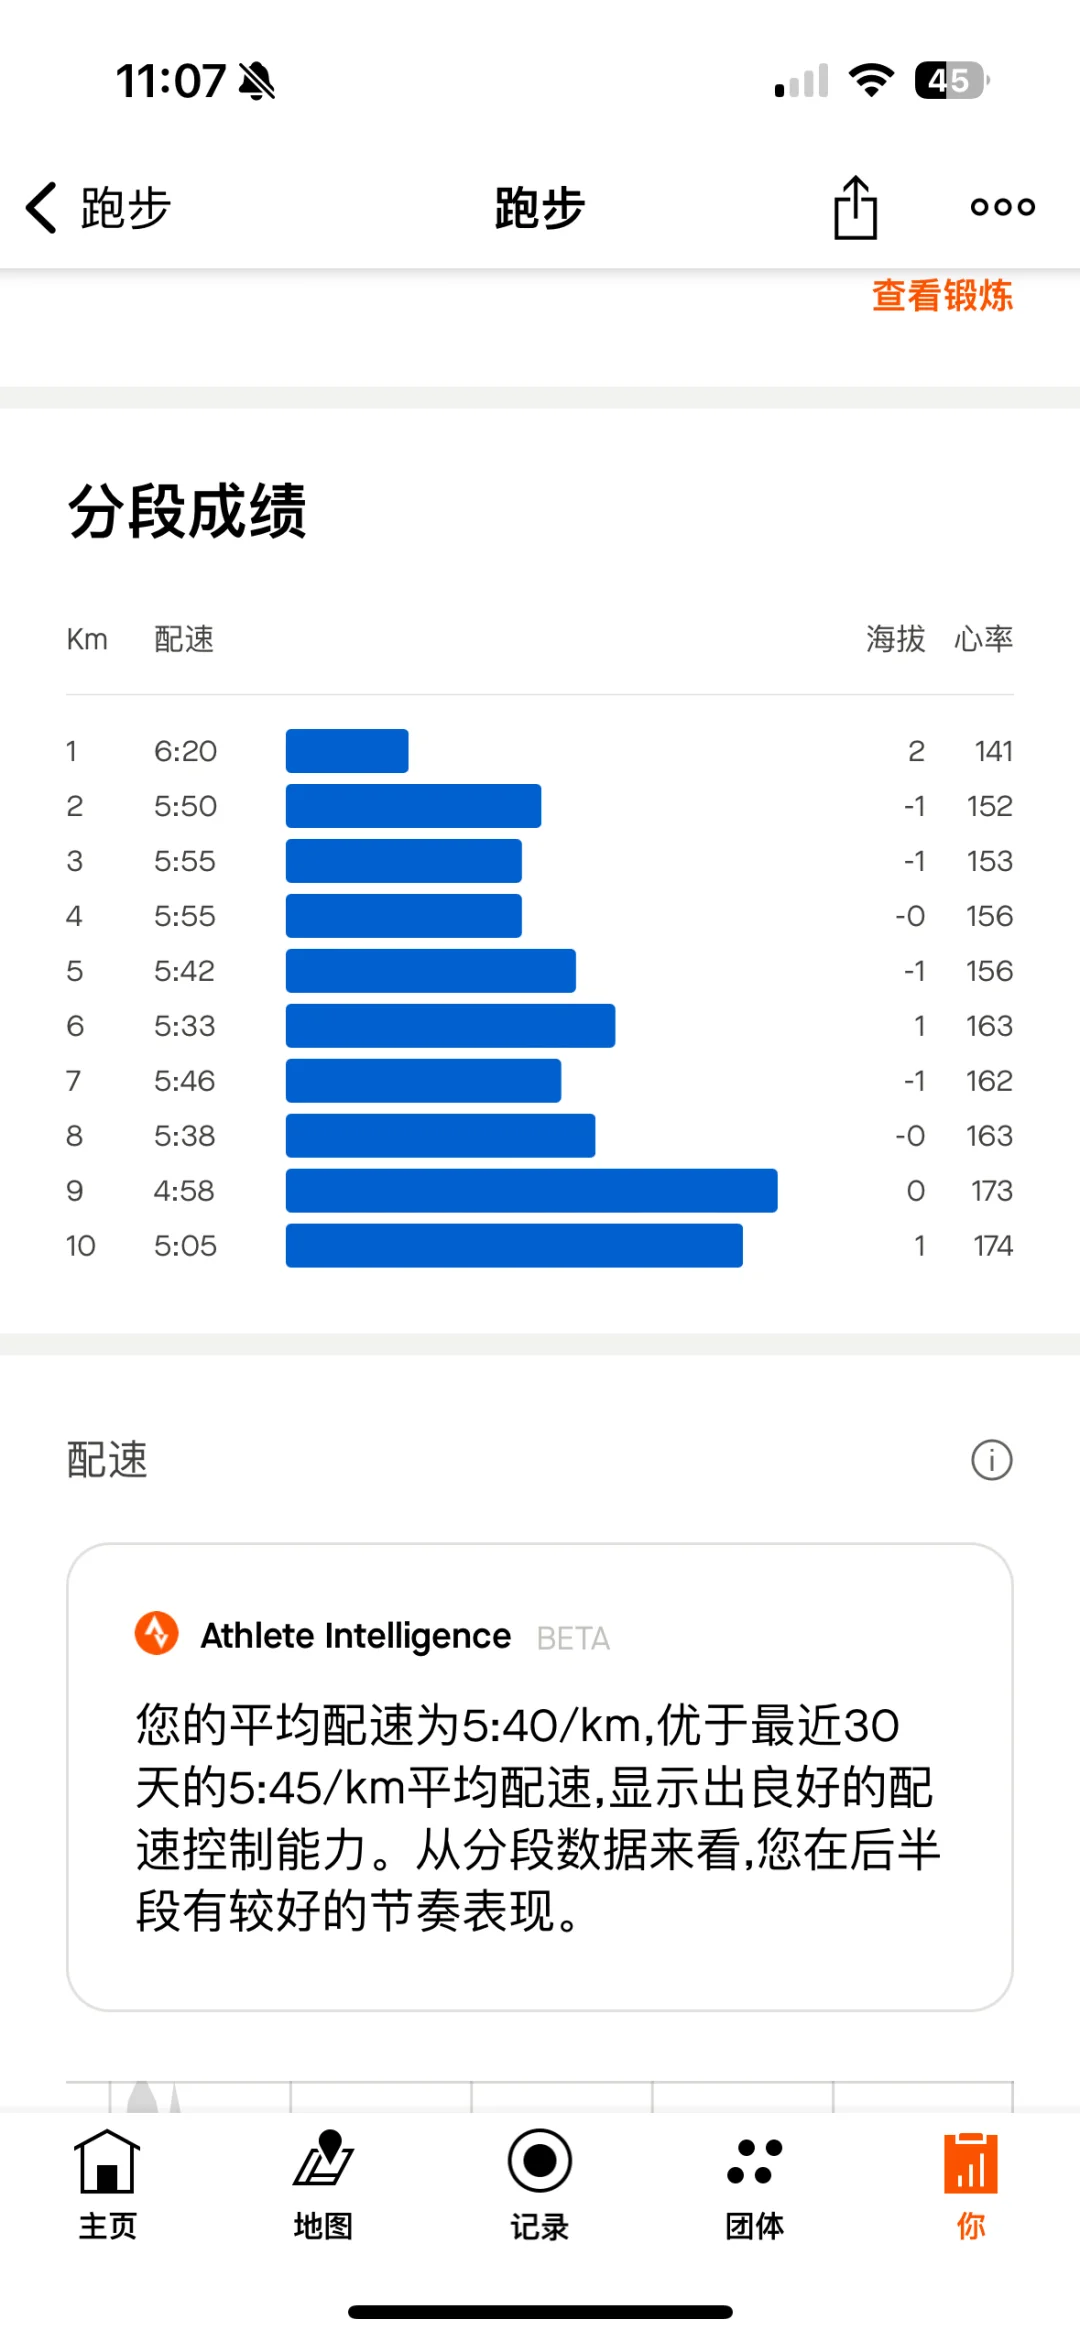Tap the back chevron arrow
Viewport: 1080px width, 2341px height.
(41, 208)
